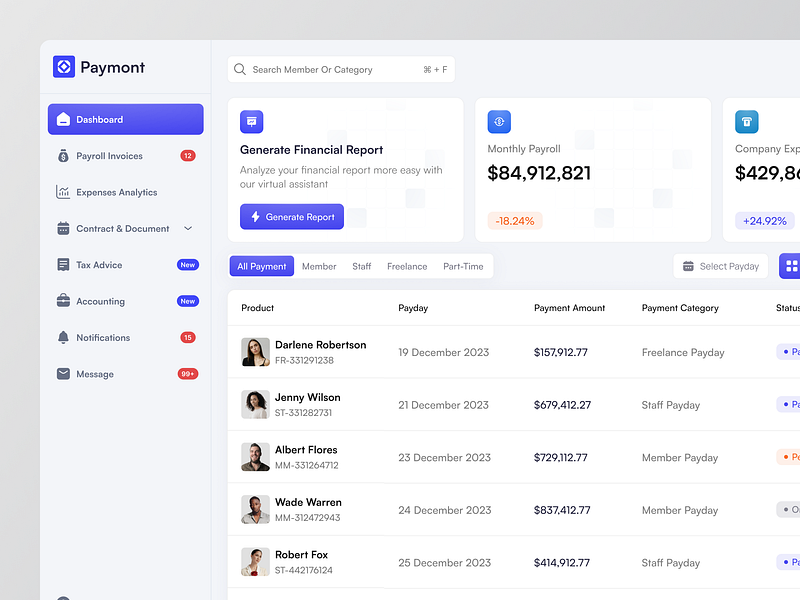
Task: Click the Paymont logo icon
Action: click(x=63, y=67)
